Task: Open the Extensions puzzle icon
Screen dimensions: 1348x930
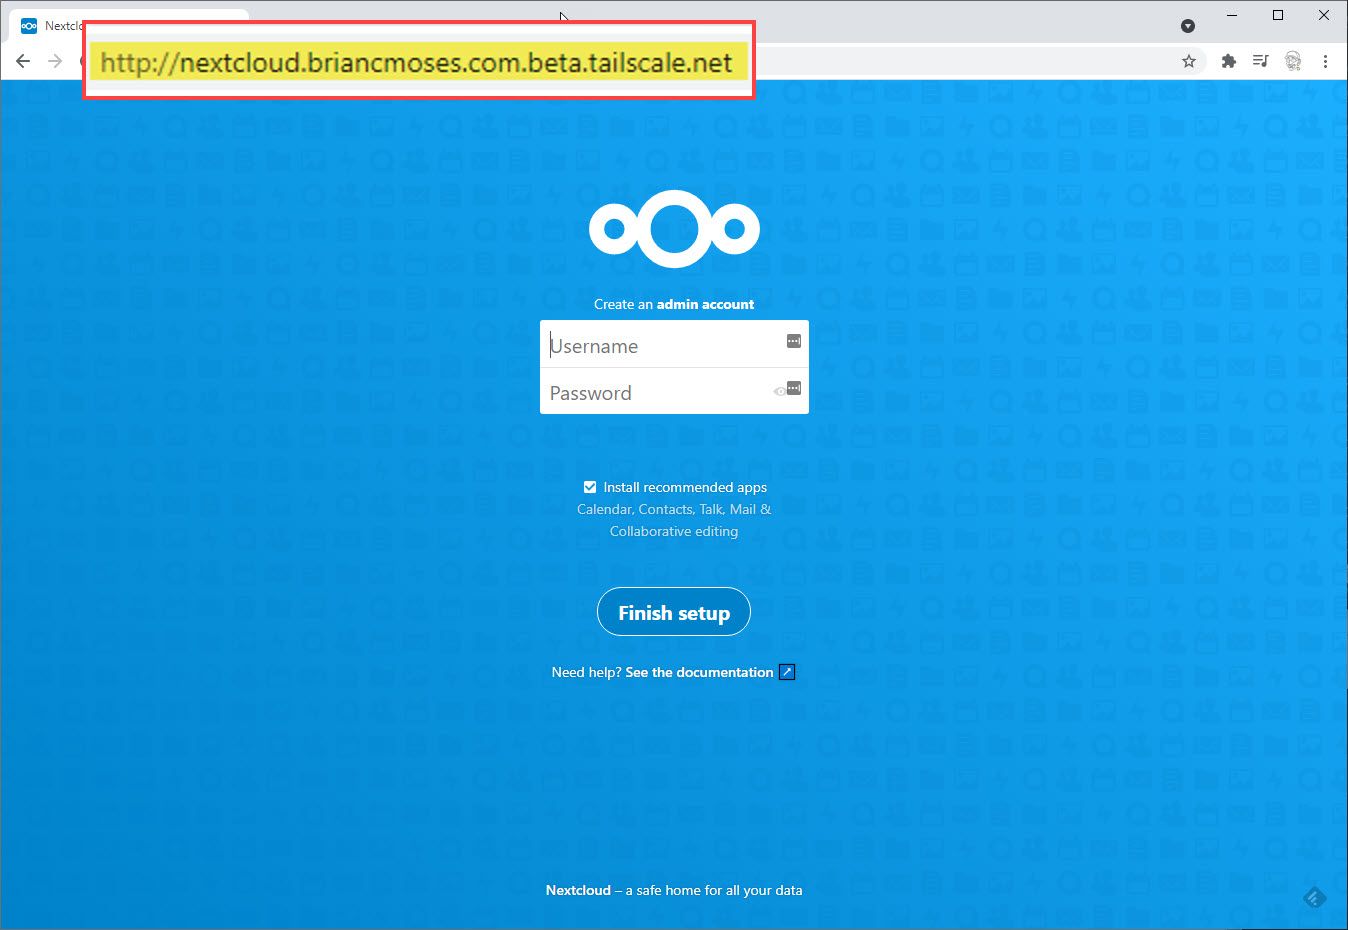Action: tap(1229, 61)
